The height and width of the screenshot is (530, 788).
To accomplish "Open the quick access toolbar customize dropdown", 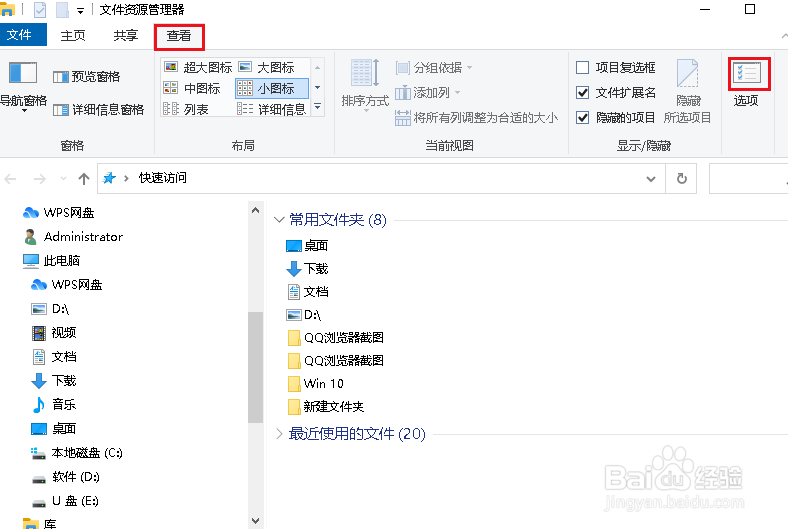I will tap(80, 11).
